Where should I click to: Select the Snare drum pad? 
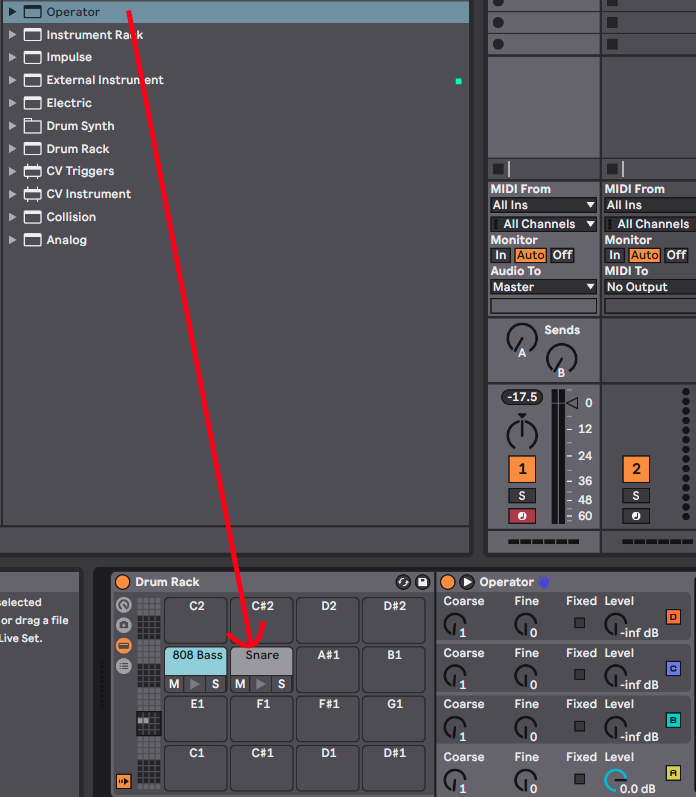(262, 660)
